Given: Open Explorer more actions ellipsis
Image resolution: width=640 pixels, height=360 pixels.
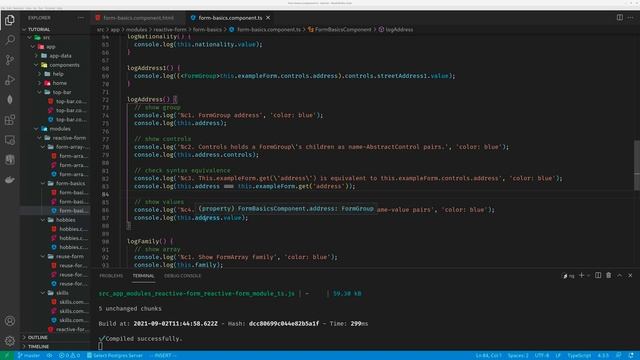Looking at the screenshot, I should (80, 18).
